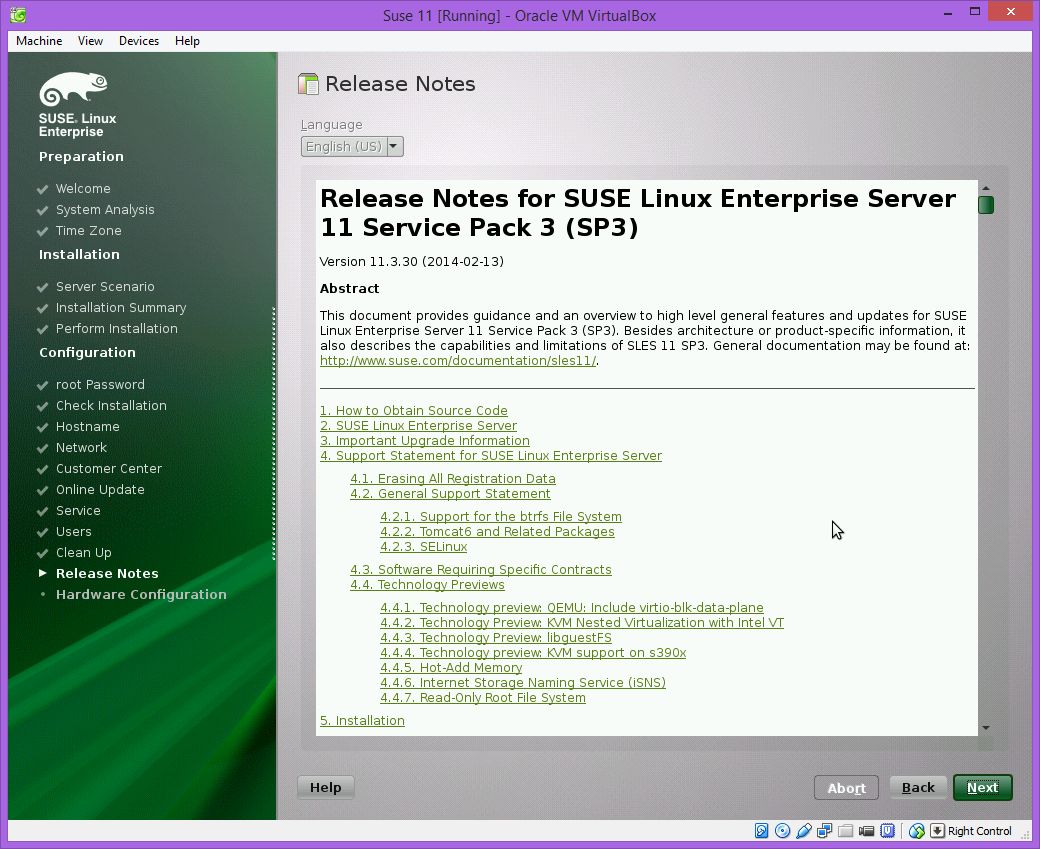1040x849 pixels.
Task: Click 'System Analysis' step in sidebar
Action: [105, 210]
